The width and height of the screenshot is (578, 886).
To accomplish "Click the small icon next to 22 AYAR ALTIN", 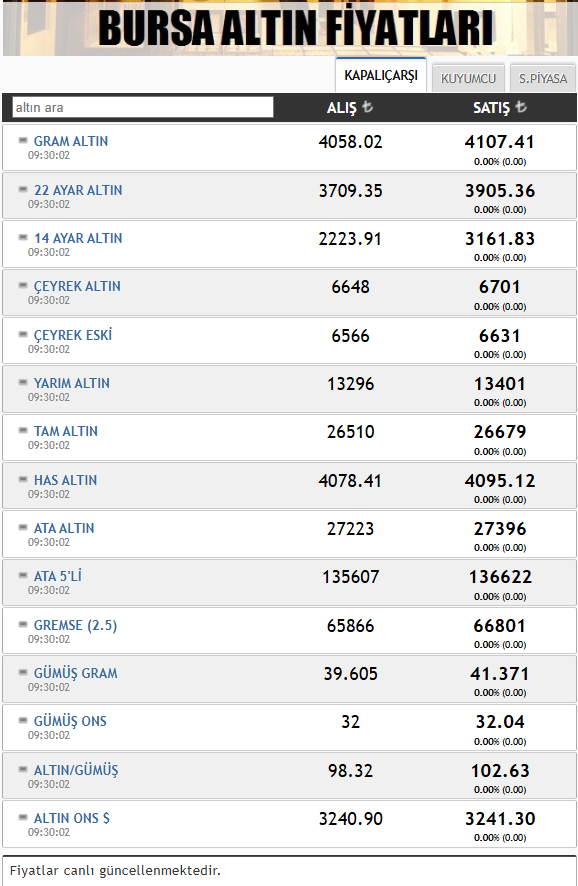I will [x=23, y=189].
